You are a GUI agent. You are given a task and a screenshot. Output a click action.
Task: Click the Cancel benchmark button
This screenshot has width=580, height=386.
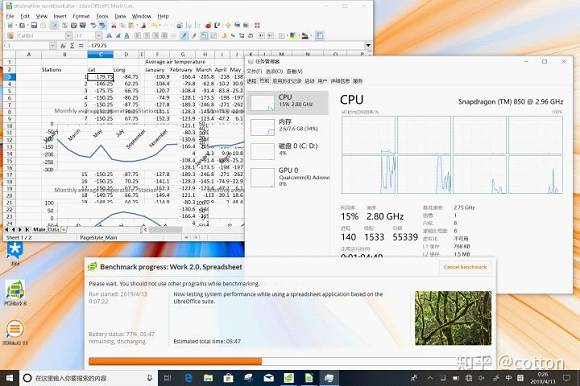pyautogui.click(x=465, y=267)
